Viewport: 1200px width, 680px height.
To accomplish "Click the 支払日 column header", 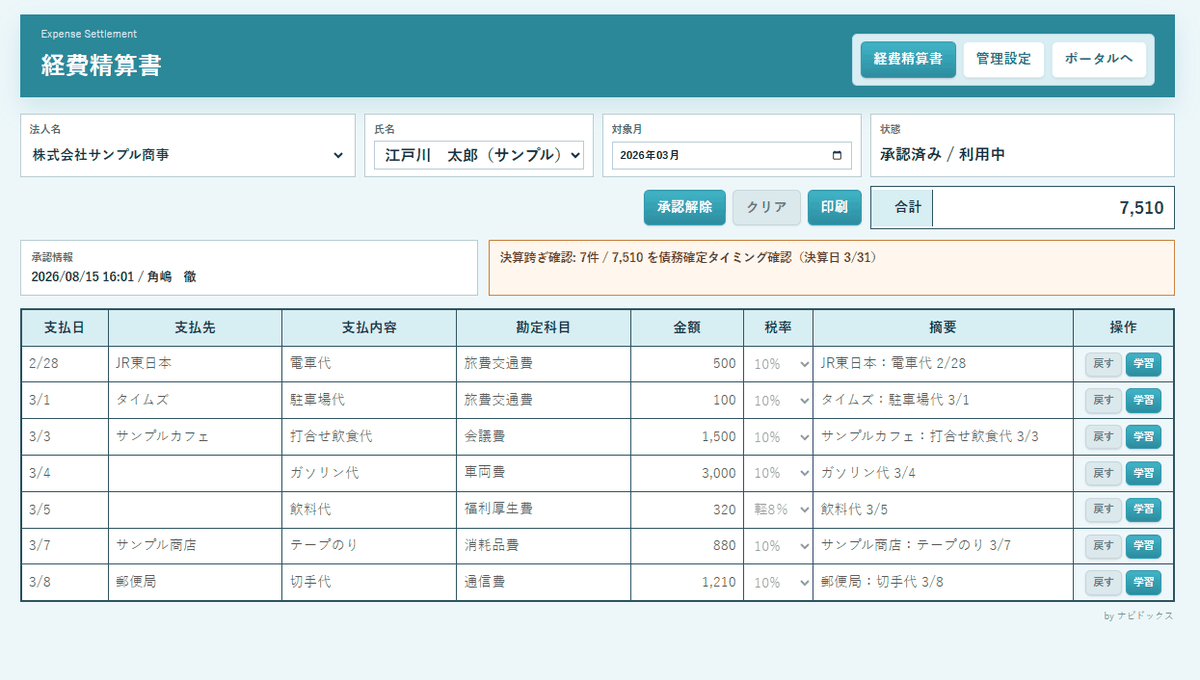I will click(x=65, y=328).
